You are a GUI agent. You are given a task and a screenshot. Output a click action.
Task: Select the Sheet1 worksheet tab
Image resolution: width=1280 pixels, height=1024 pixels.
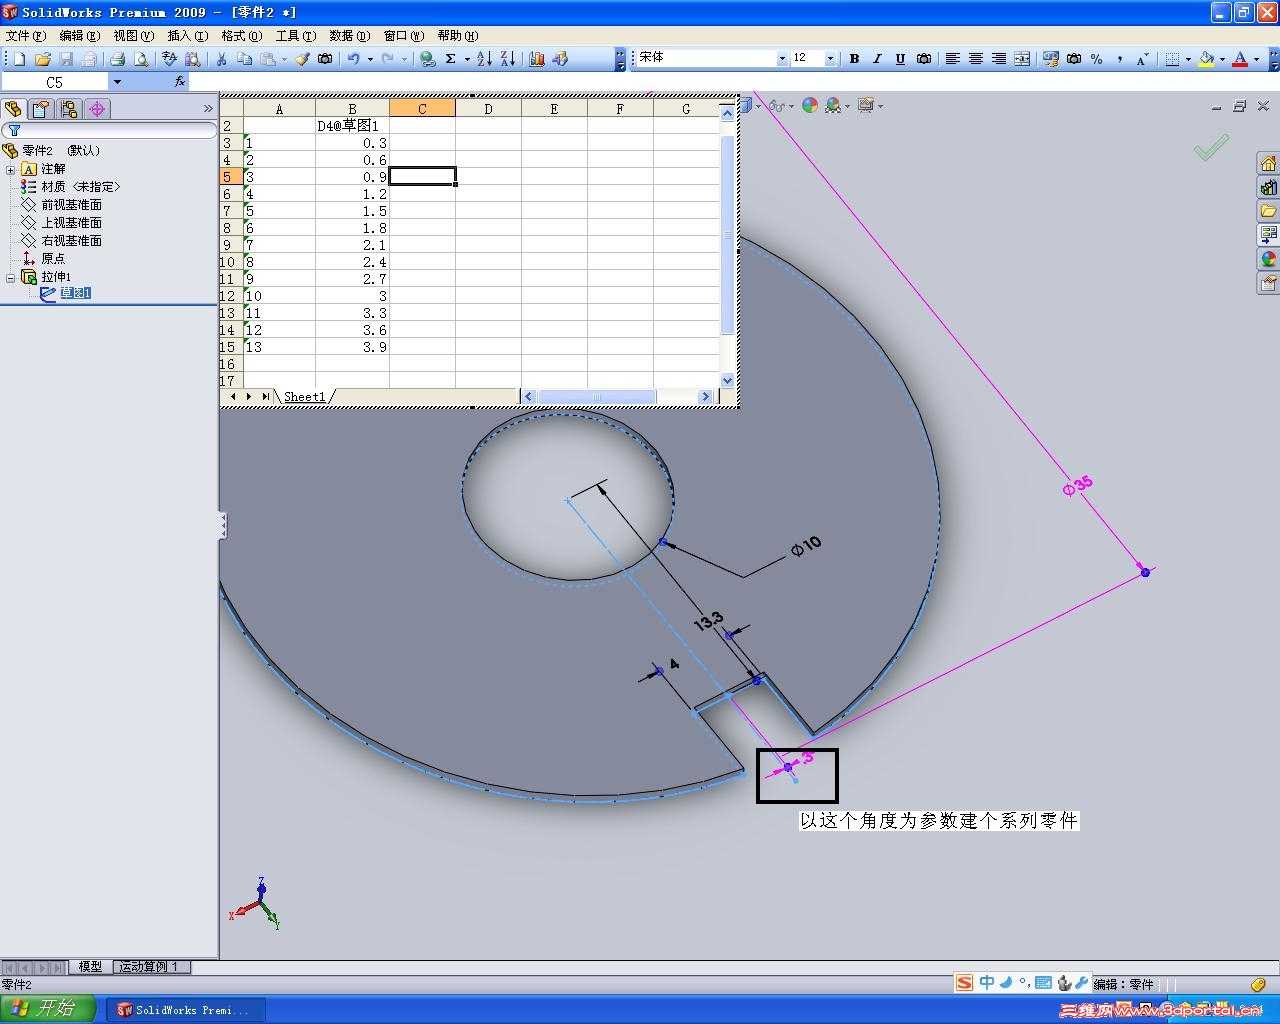(304, 397)
